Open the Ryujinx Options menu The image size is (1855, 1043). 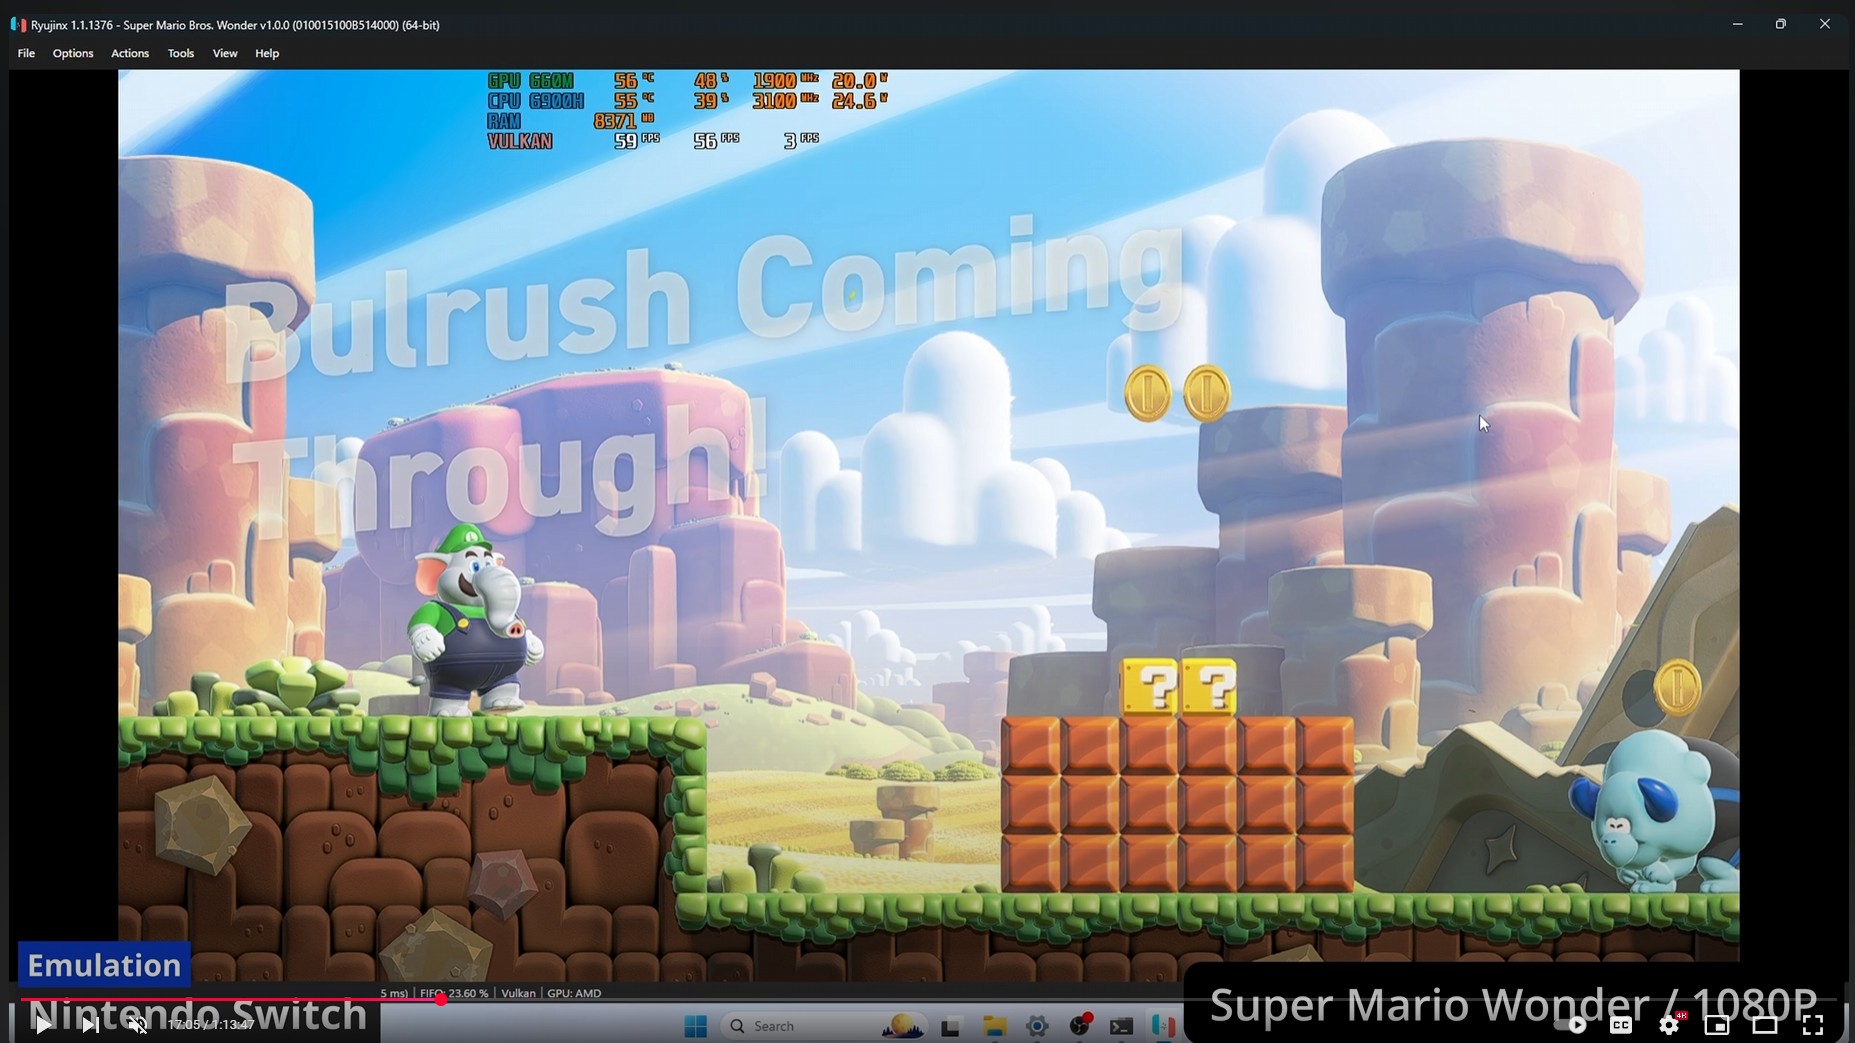point(73,53)
